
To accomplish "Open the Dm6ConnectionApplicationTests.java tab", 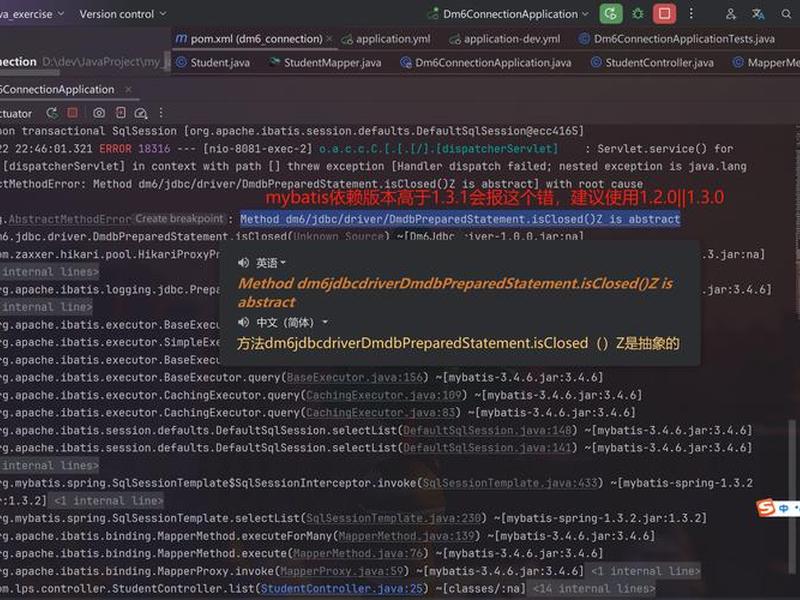I will click(678, 39).
